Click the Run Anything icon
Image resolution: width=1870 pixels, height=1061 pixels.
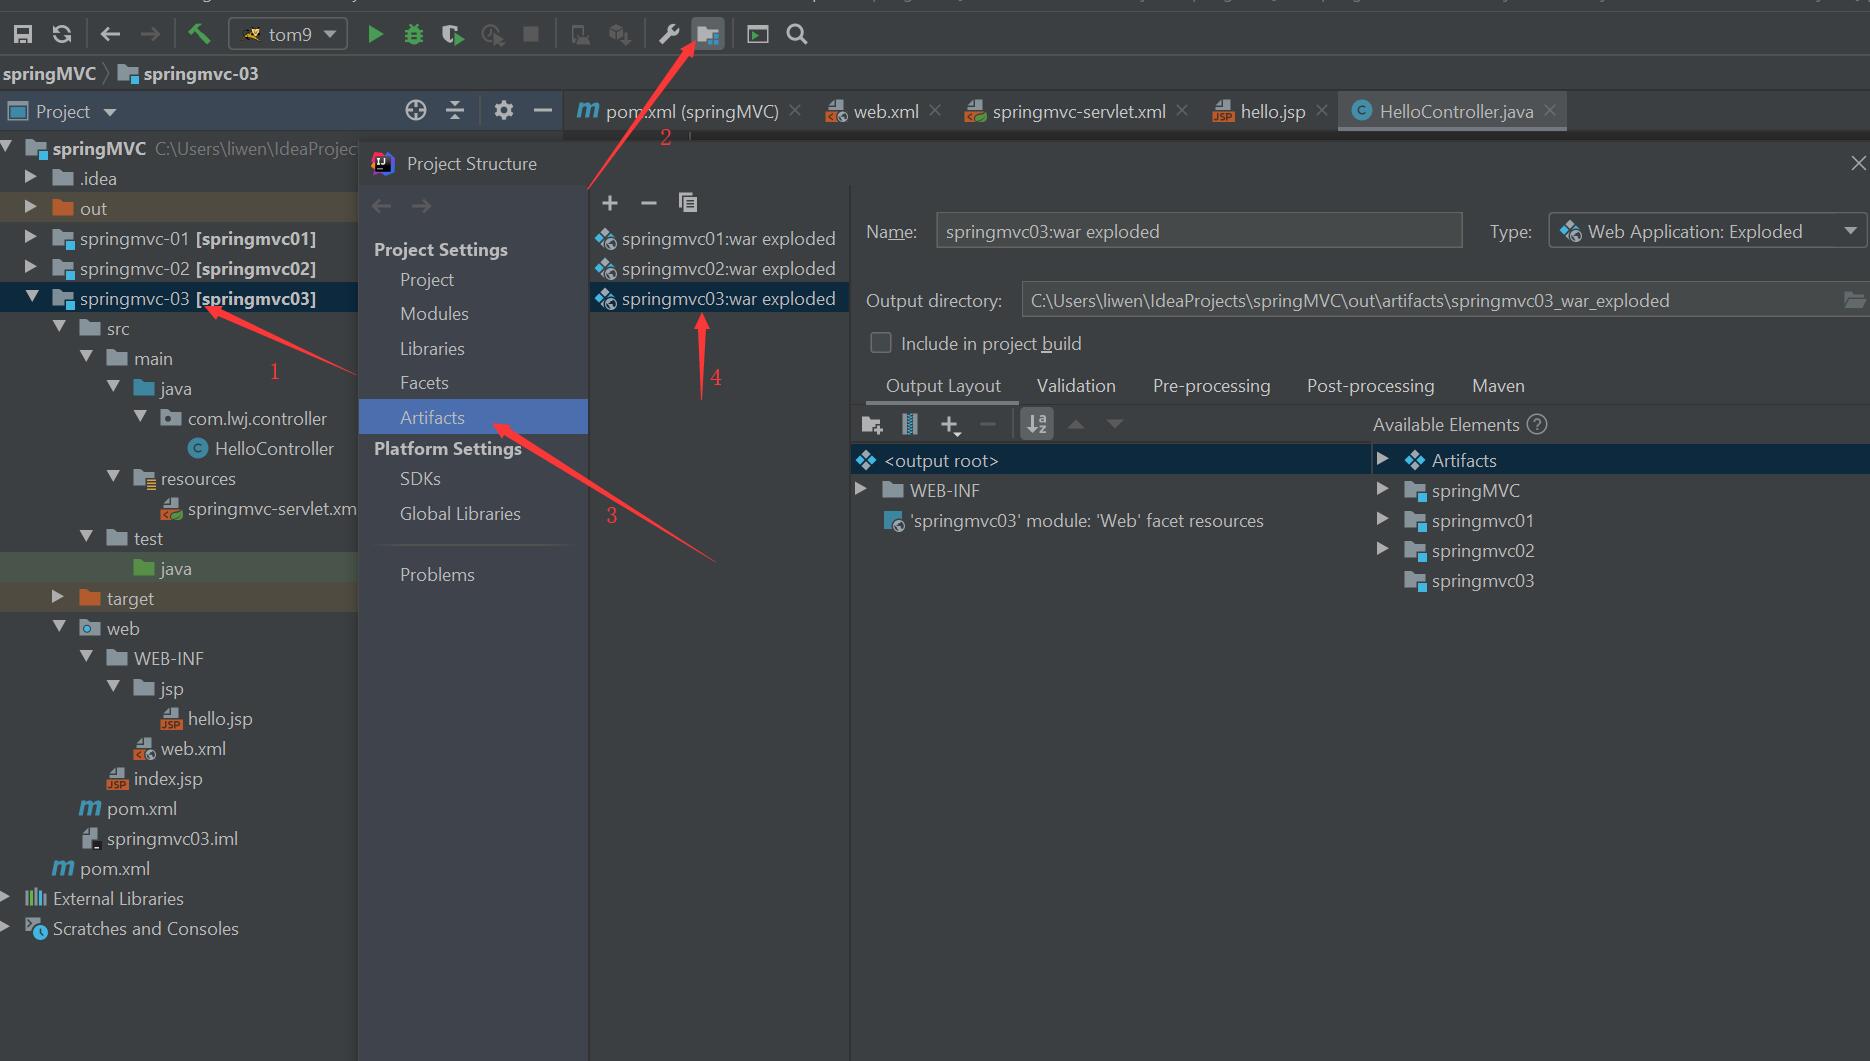[758, 34]
